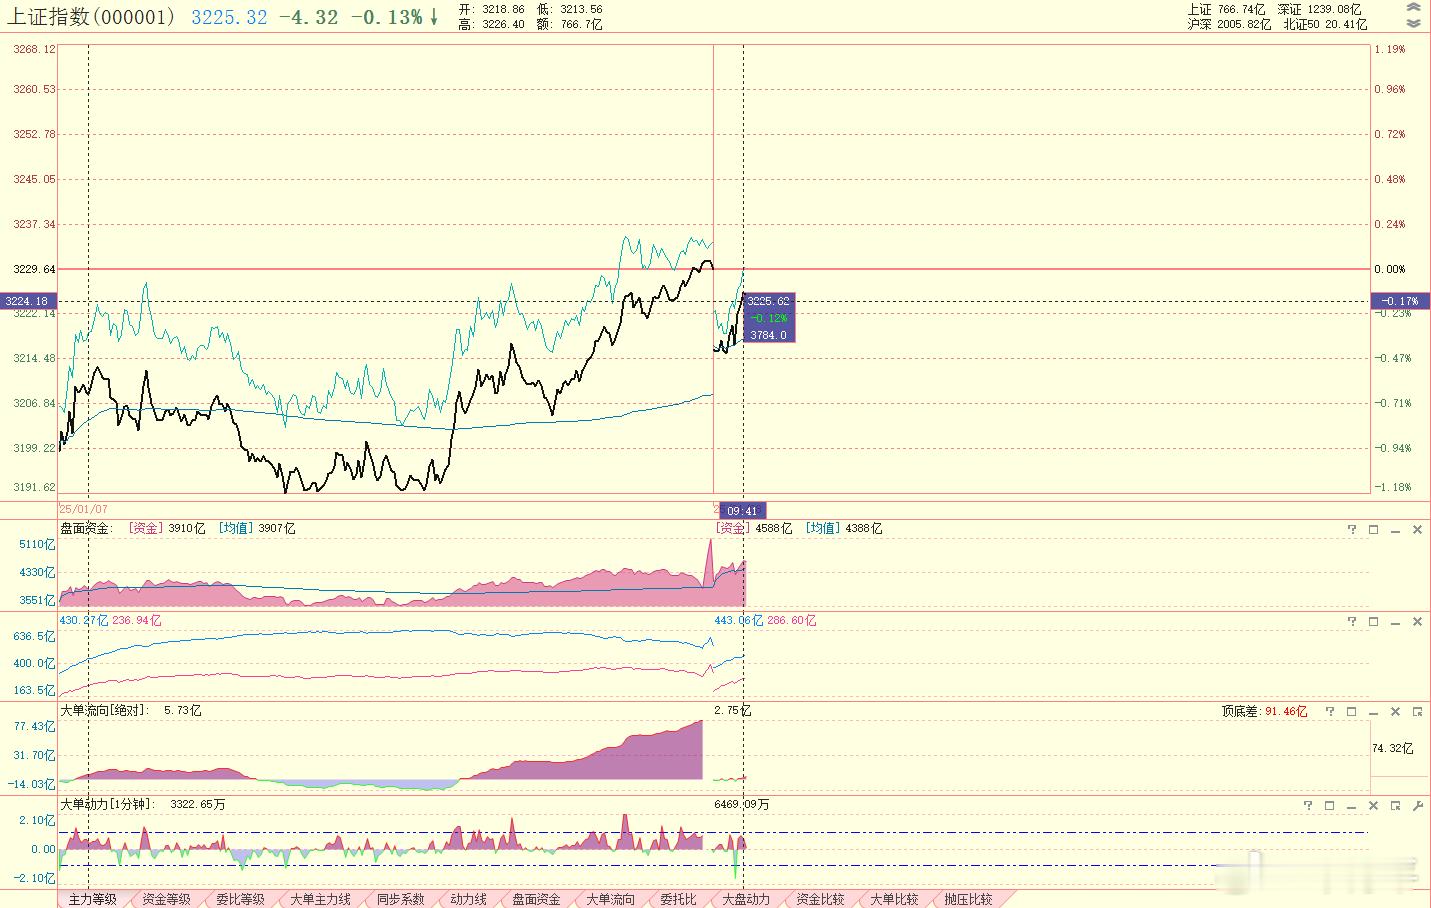Close the 盘面资金 panel
Screen dimensions: 1431x908
click(x=1417, y=529)
